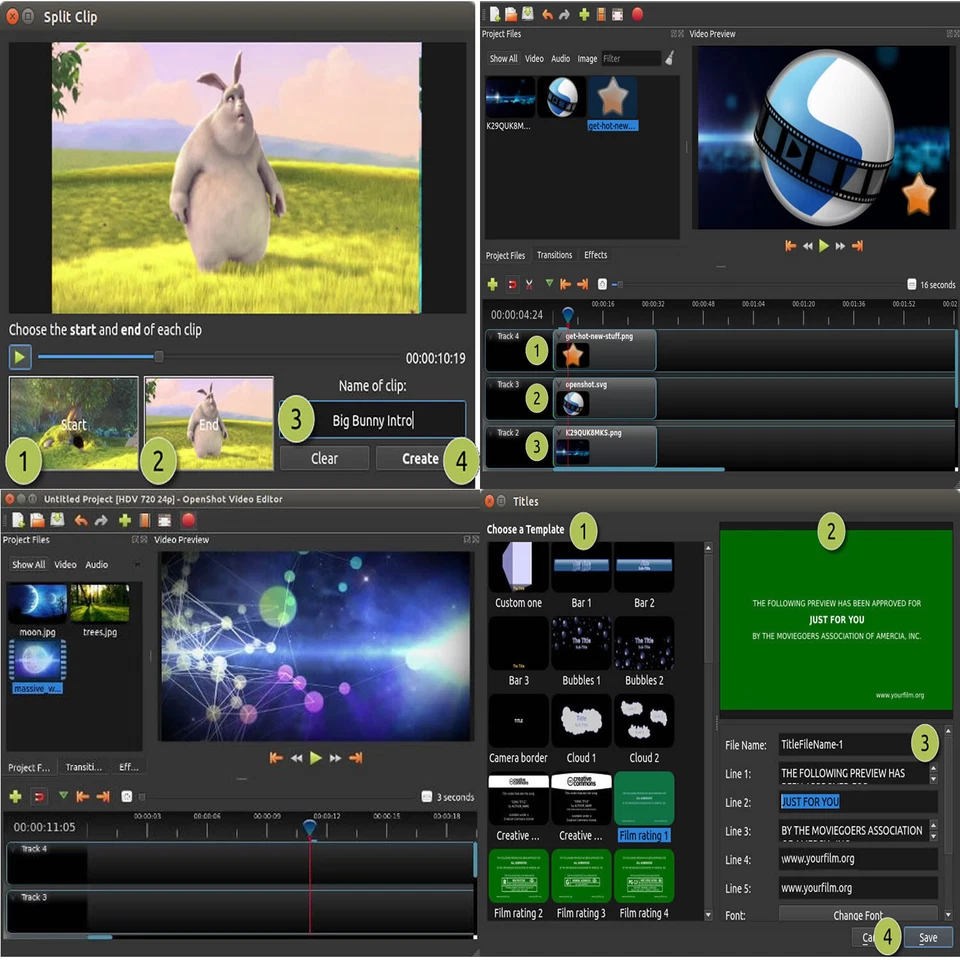Click the Undo arrow in the top toolbar

tap(546, 14)
